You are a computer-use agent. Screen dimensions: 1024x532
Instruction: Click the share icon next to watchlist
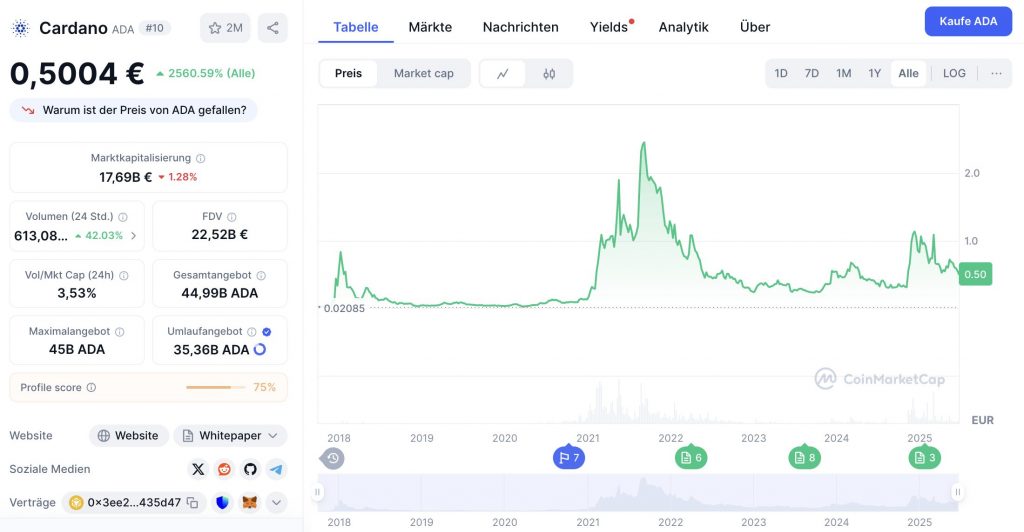(272, 28)
